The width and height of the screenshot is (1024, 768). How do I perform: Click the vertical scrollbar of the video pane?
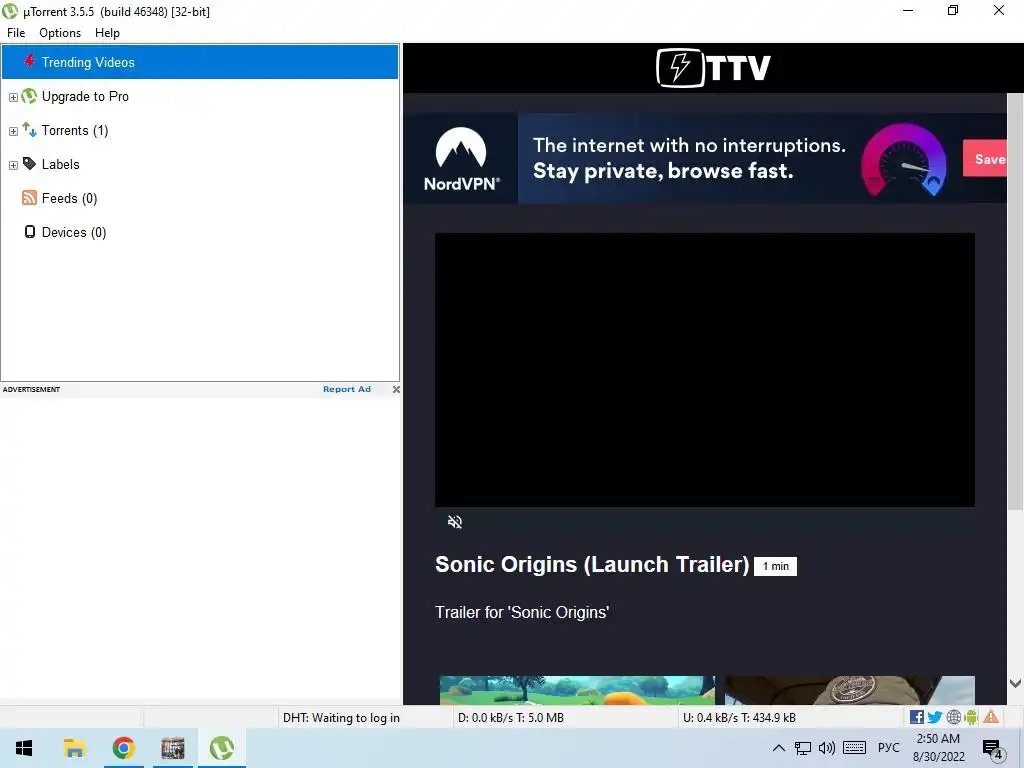pos(1015,302)
